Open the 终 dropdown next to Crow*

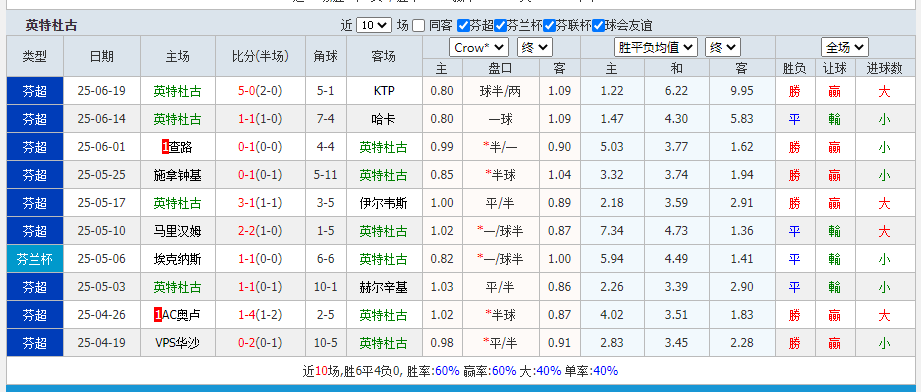point(535,48)
